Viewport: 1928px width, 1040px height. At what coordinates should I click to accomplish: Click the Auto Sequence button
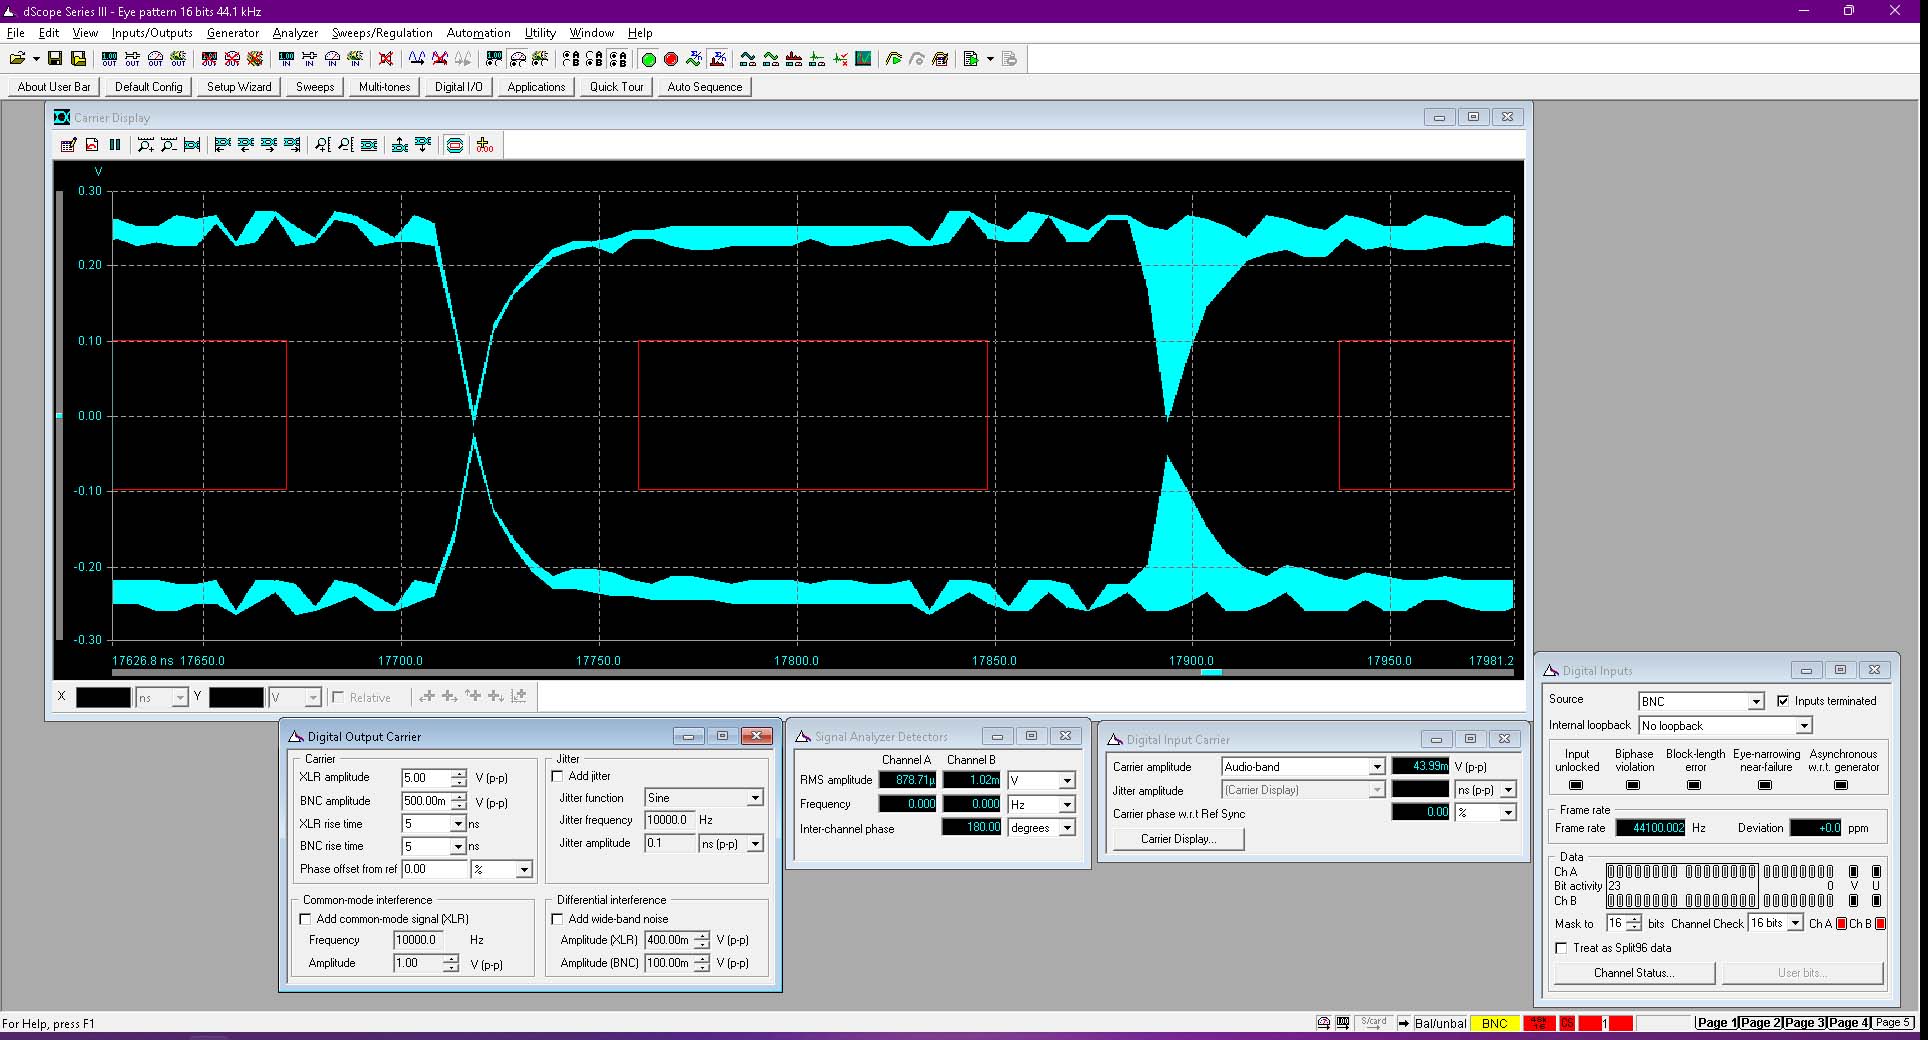click(x=705, y=87)
